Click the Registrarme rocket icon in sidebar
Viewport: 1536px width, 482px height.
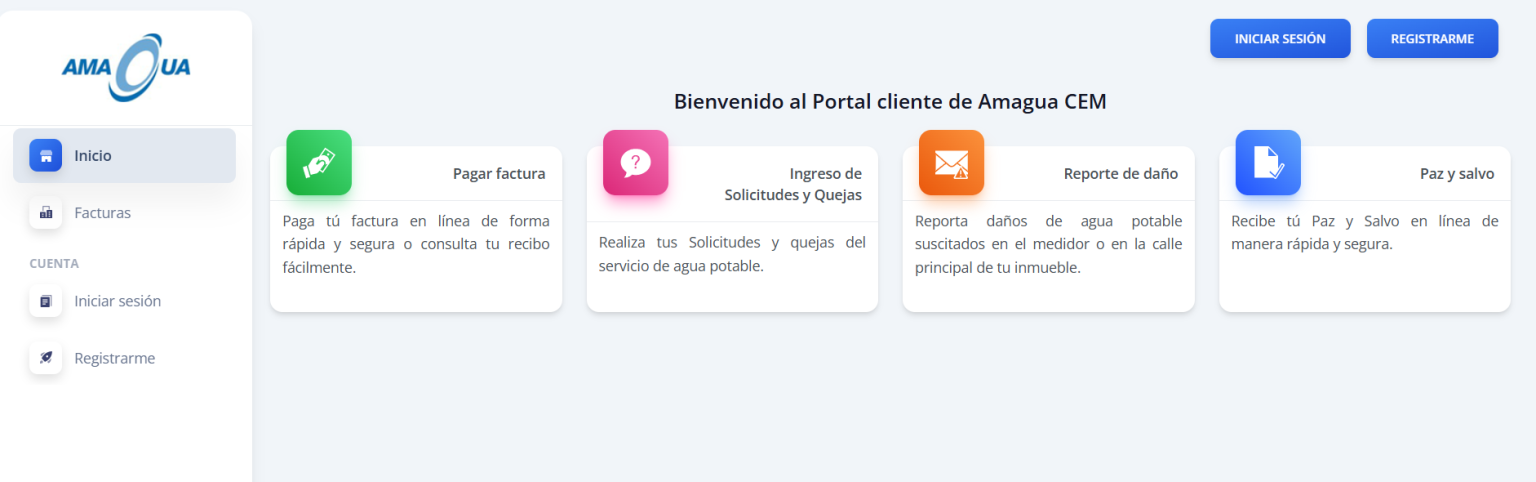coord(46,358)
